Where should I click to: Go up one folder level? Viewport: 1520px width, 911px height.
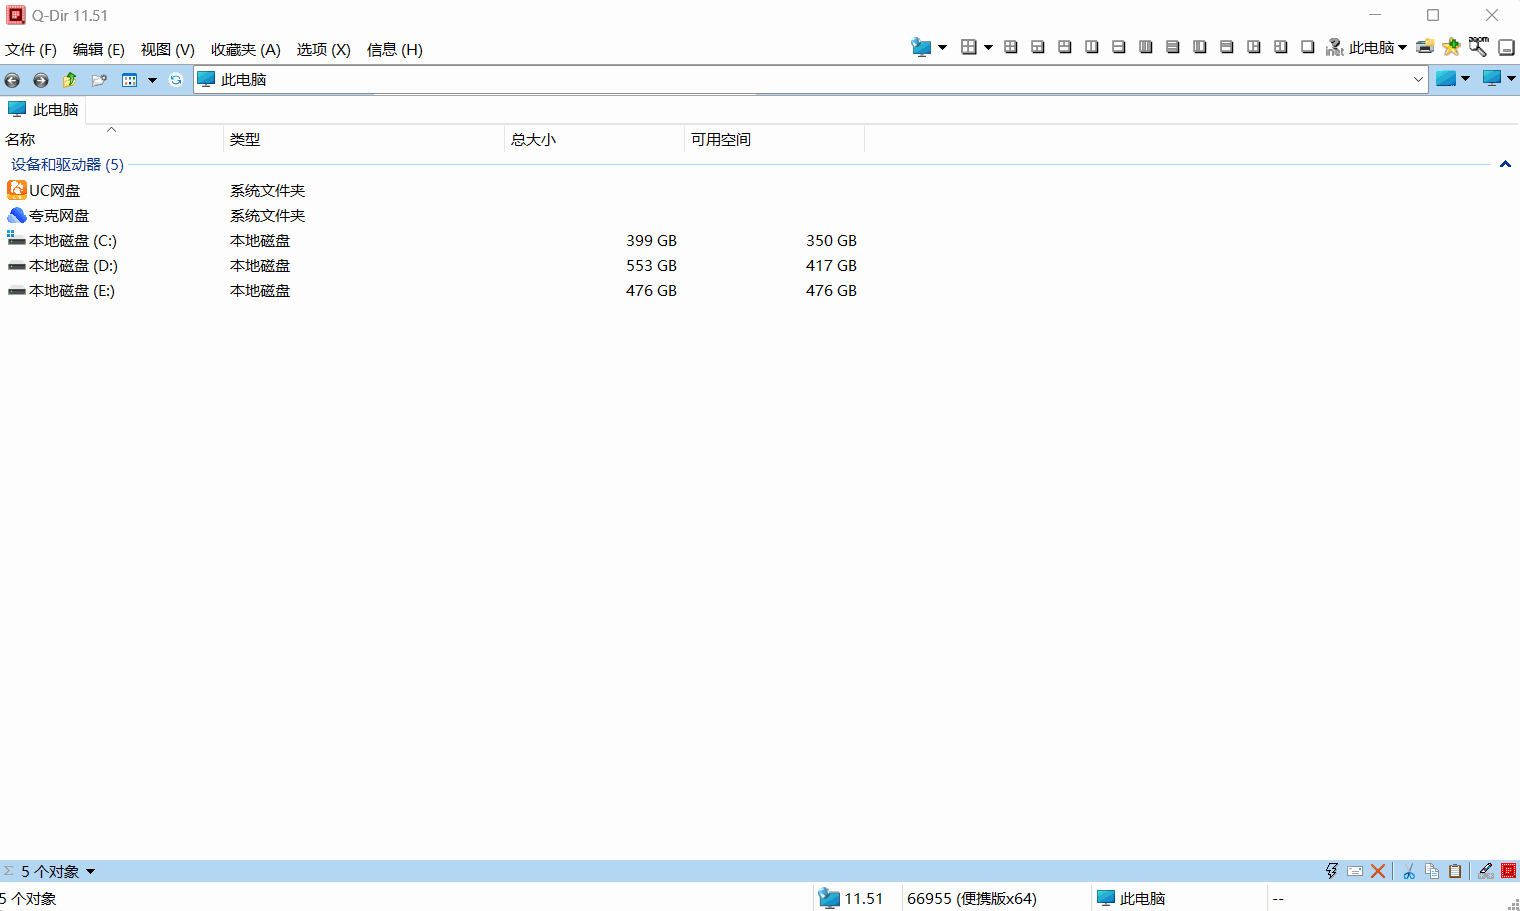point(69,80)
